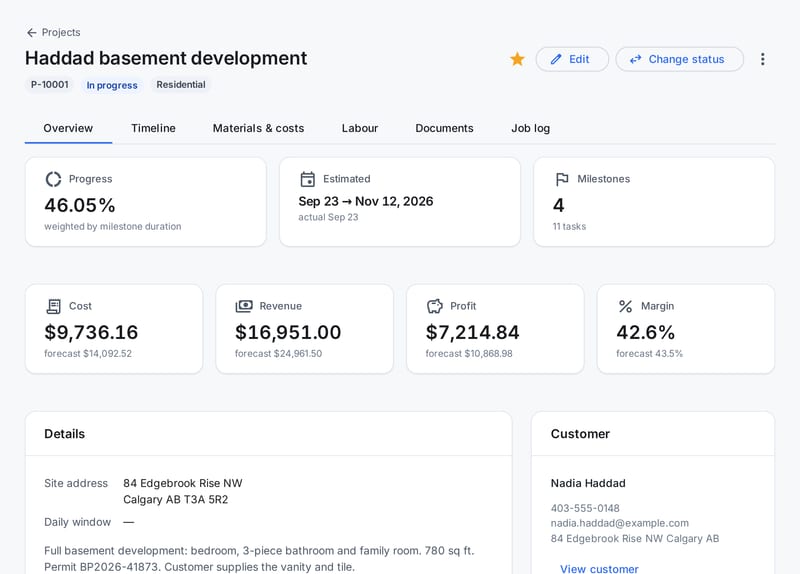Viewport: 800px width, 574px height.
Task: Click the $16,951.00 revenue value
Action: click(288, 332)
